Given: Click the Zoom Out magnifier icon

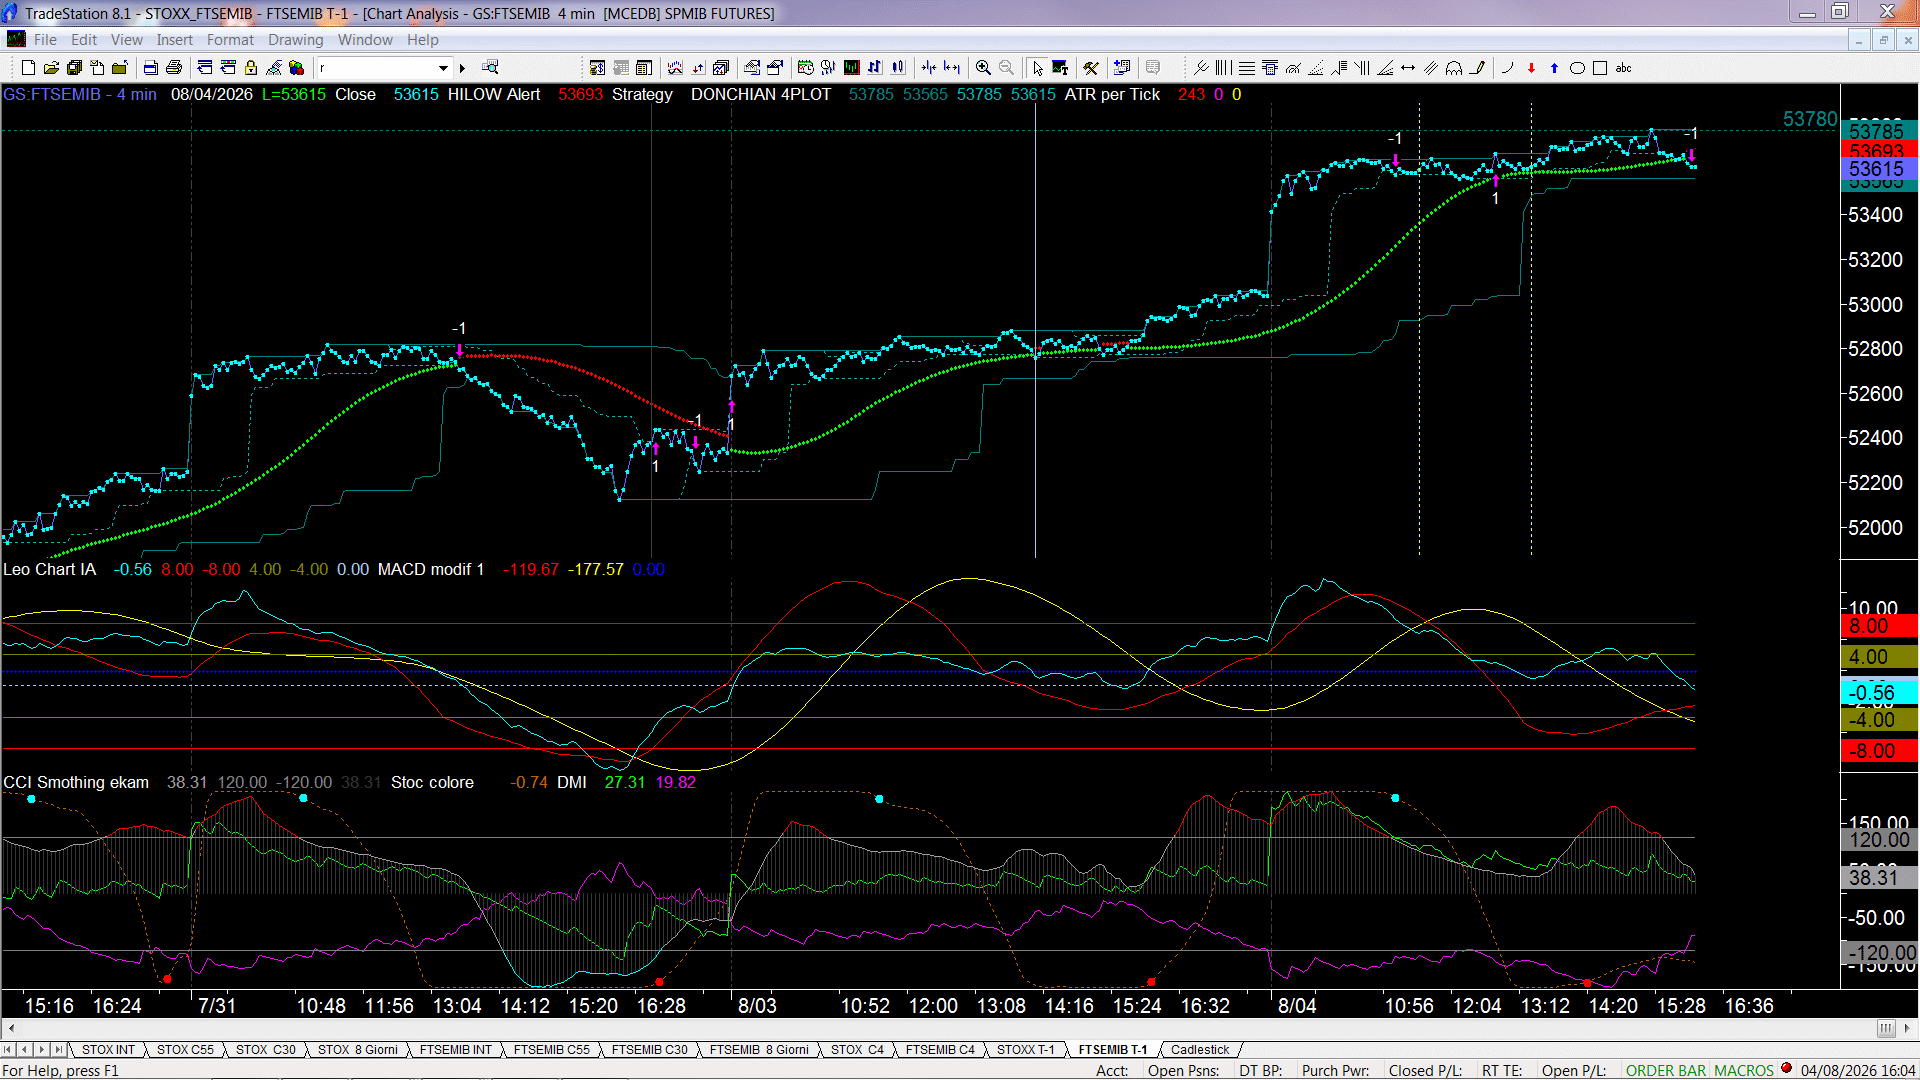Looking at the screenshot, I should (x=1007, y=68).
